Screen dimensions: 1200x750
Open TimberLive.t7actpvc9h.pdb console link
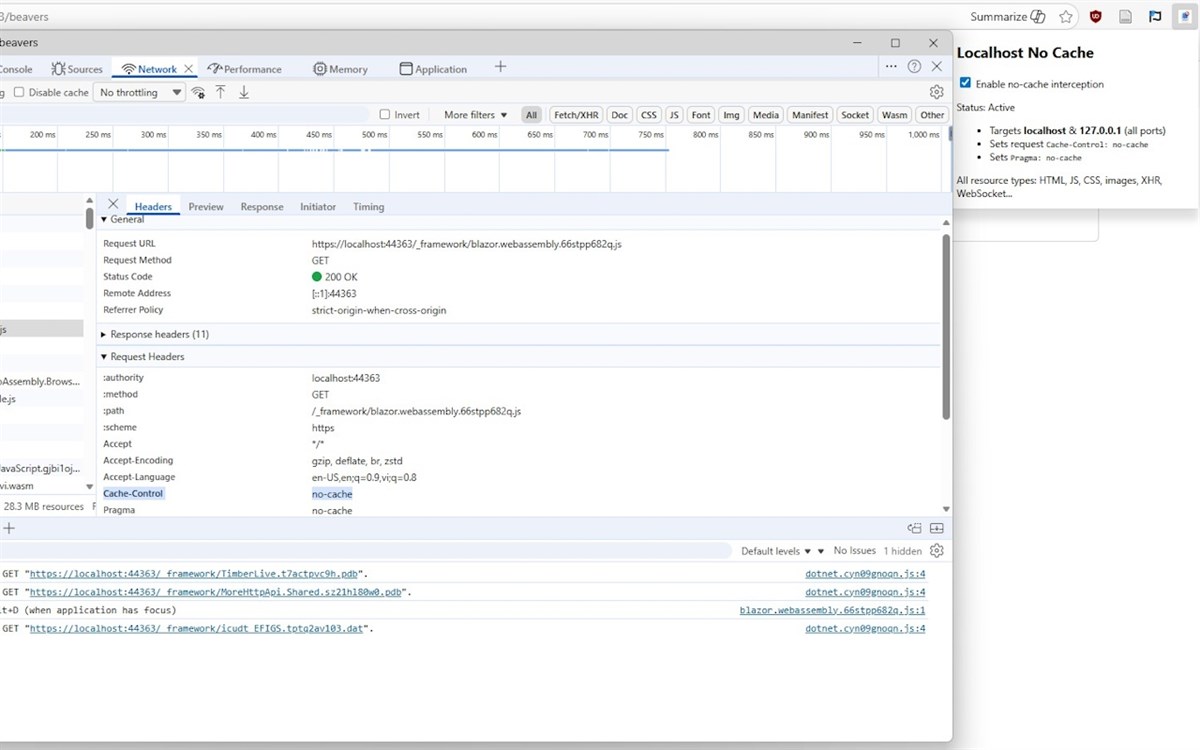[194, 574]
